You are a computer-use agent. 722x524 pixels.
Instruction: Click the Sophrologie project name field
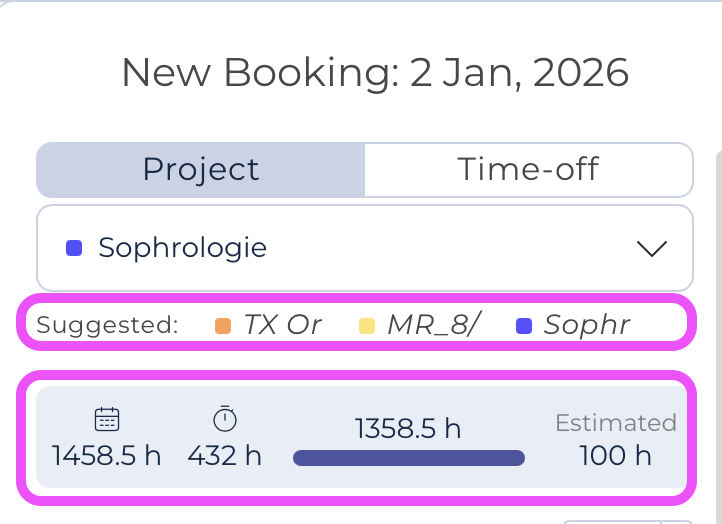pos(182,248)
